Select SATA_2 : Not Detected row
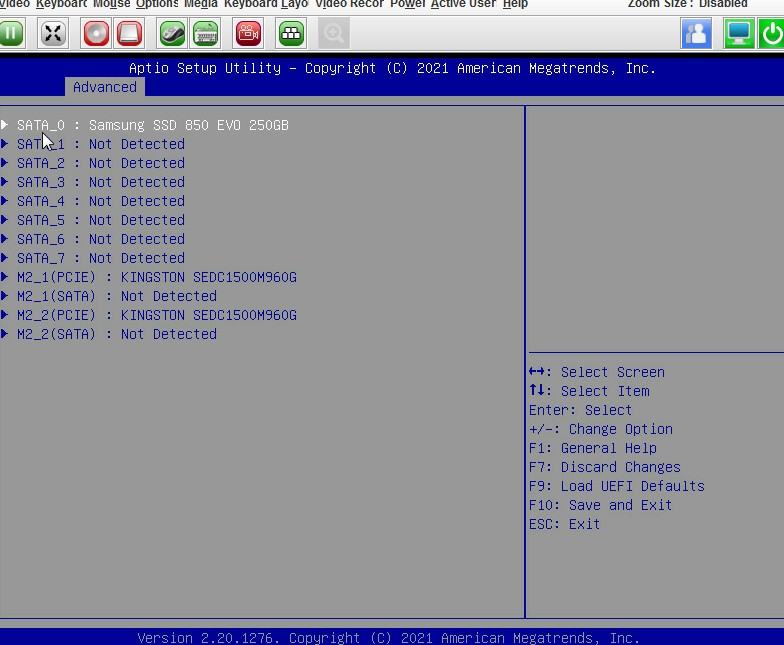Viewport: 784px width, 645px height. point(101,163)
